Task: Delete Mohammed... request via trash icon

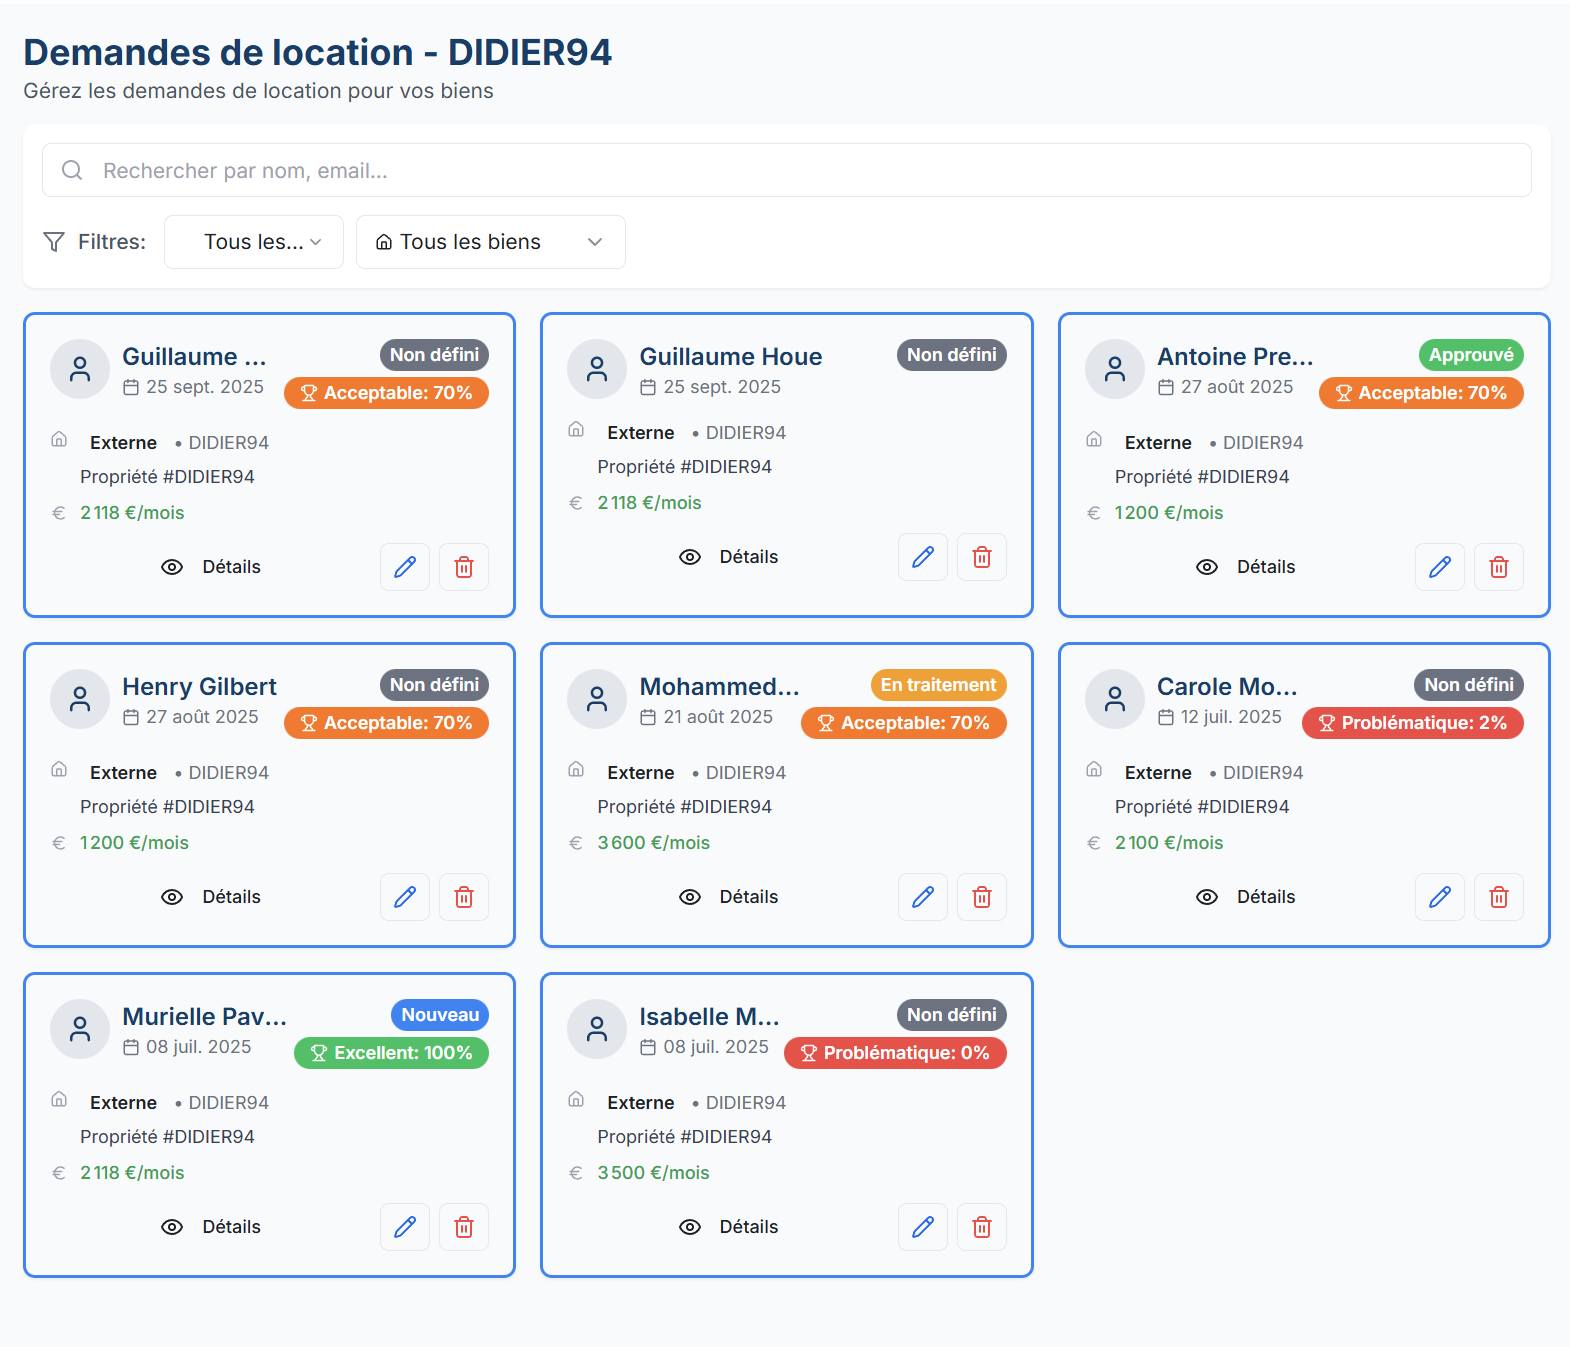Action: 982,897
